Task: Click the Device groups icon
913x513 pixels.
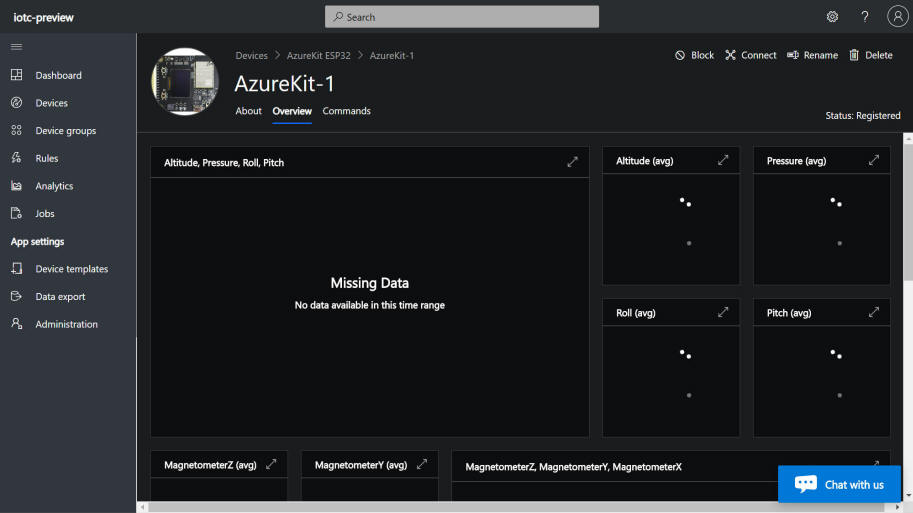Action: point(16,130)
